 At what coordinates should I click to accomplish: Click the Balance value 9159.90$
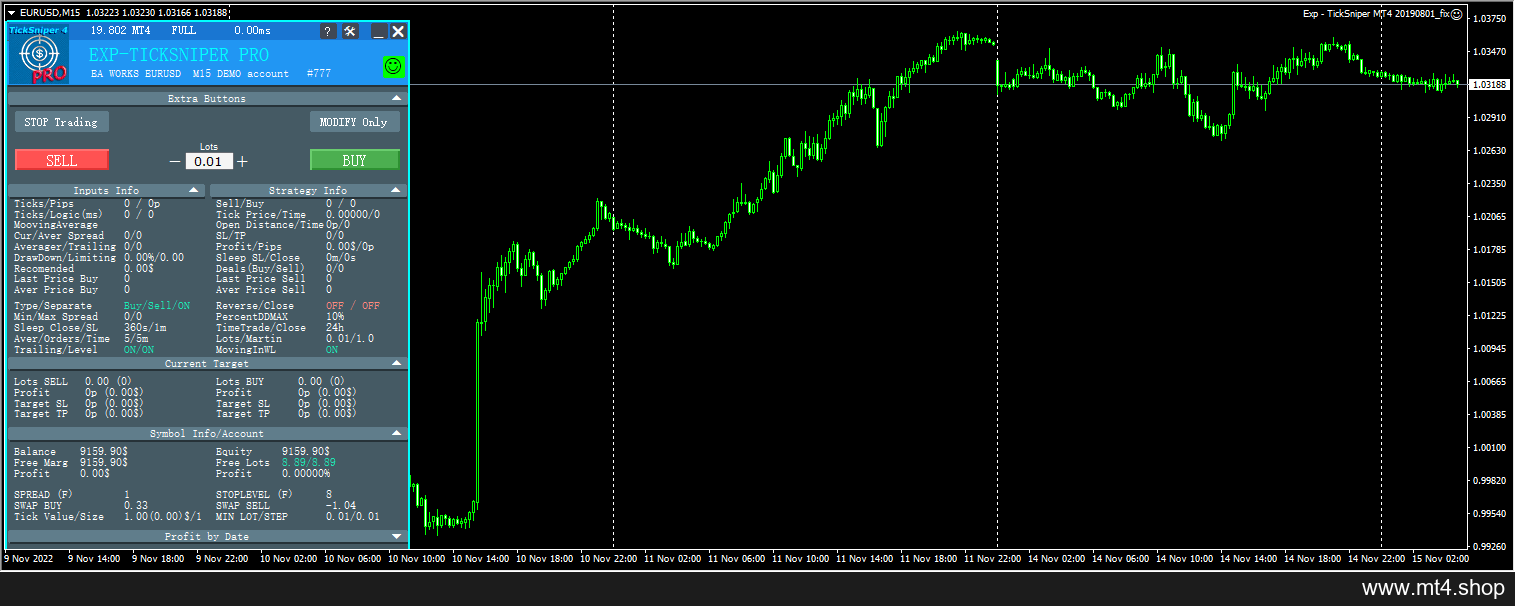[104, 452]
